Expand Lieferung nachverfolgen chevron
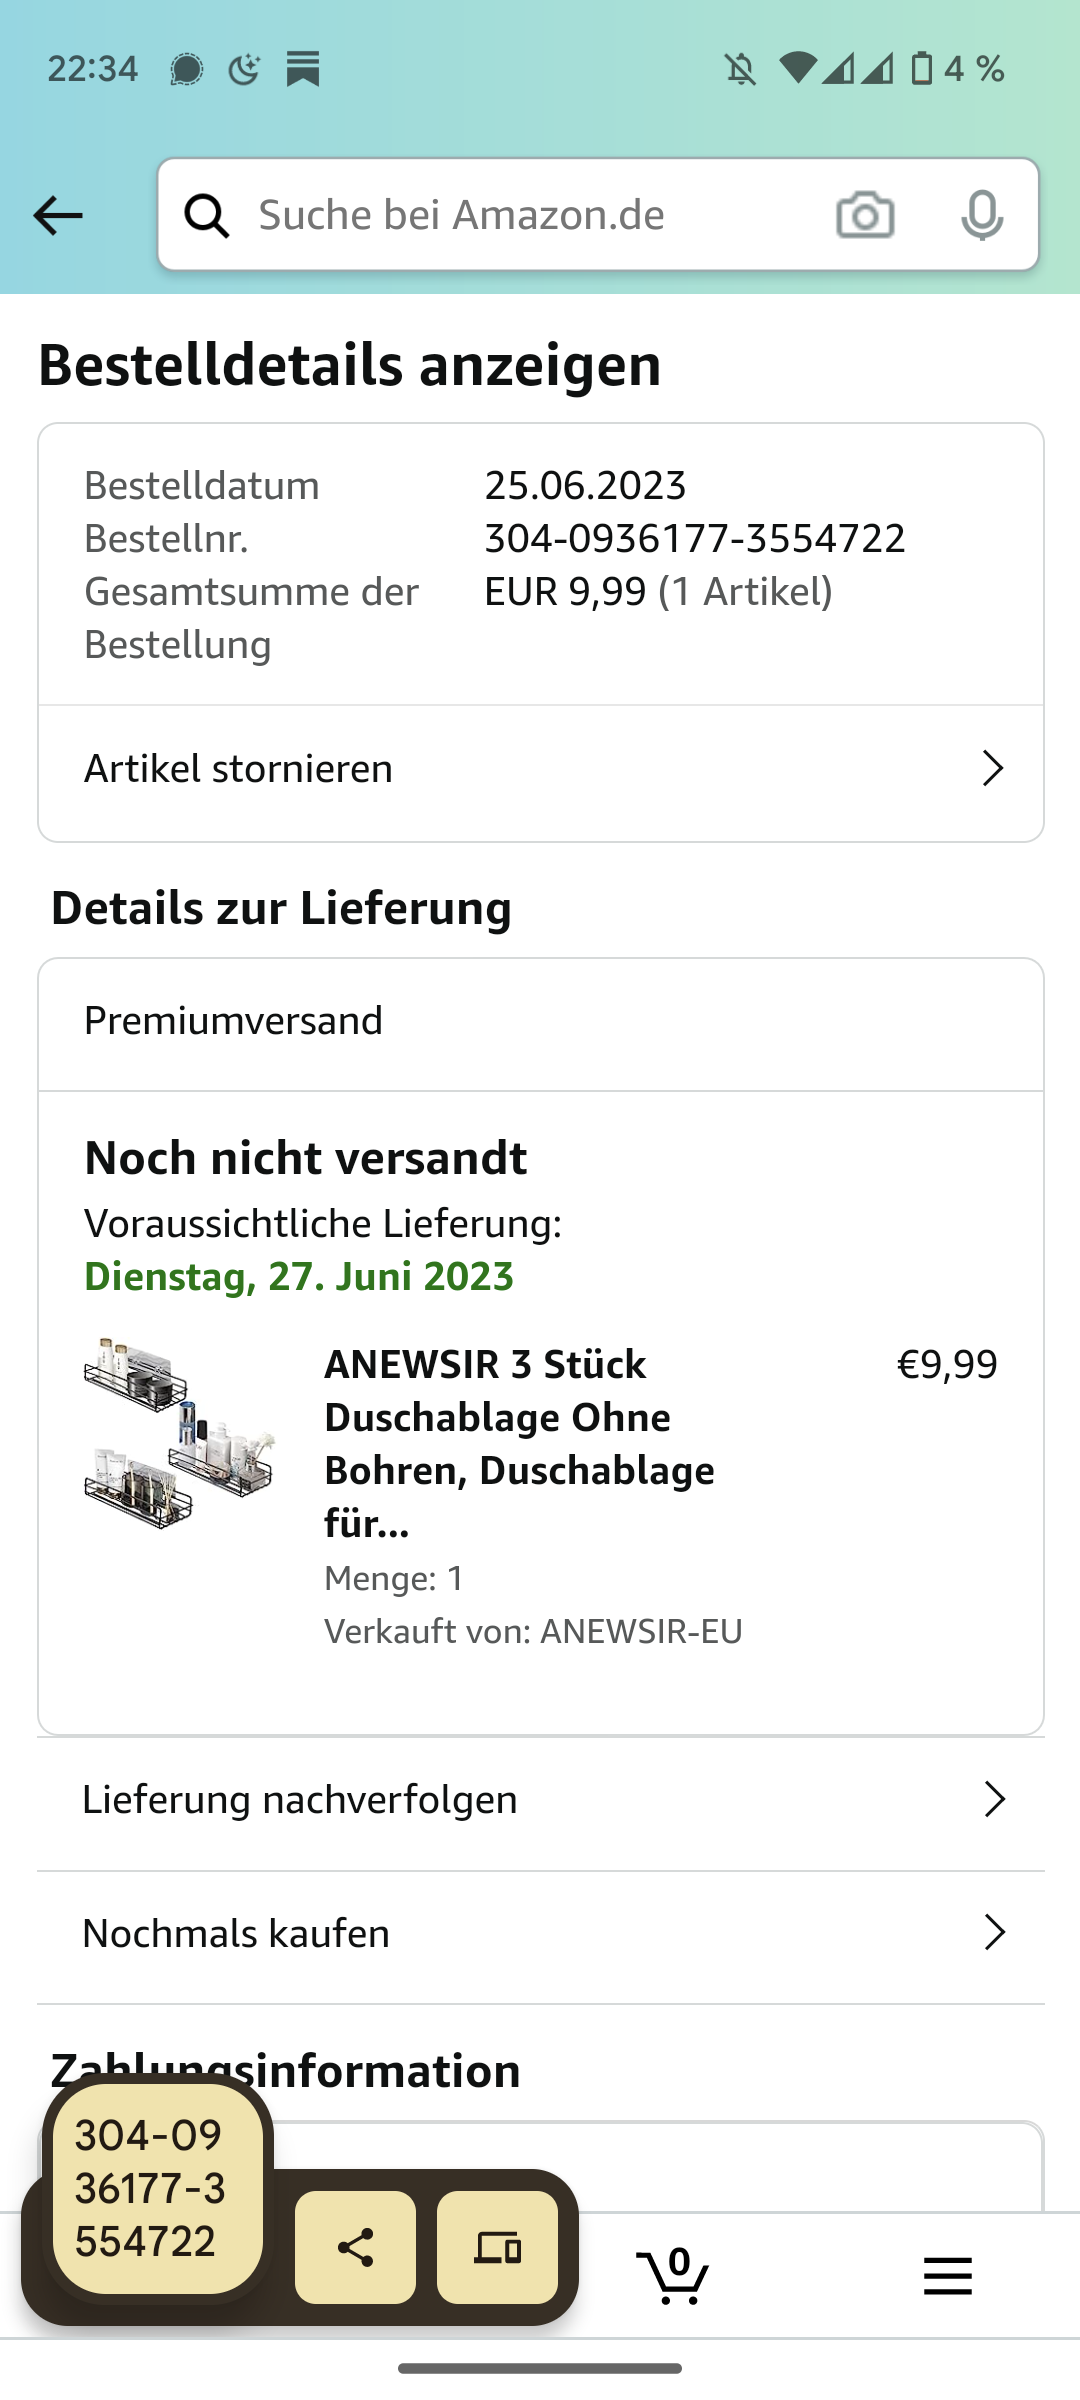Viewport: 1080px width, 2400px height. click(x=994, y=1799)
